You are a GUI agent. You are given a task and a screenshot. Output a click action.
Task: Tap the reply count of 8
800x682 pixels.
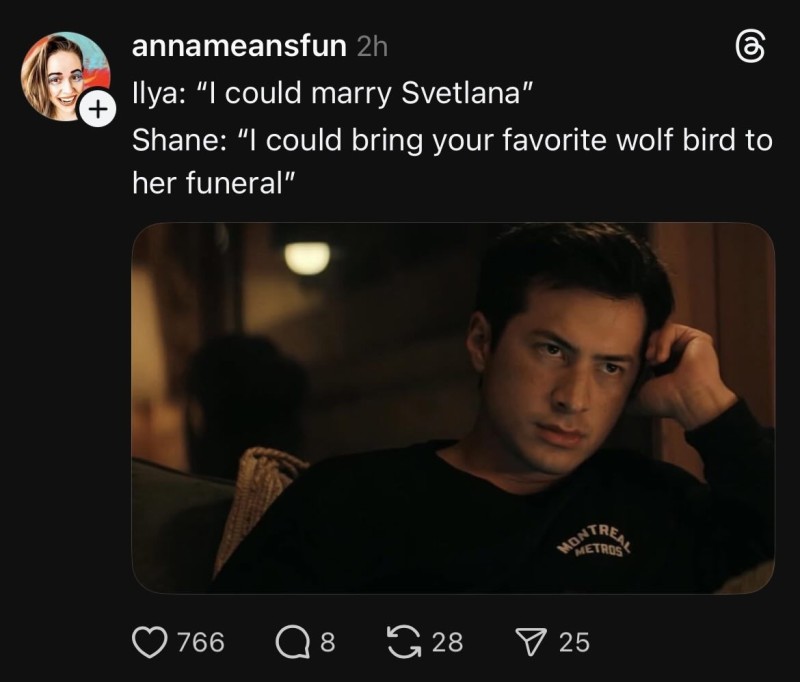point(326,641)
